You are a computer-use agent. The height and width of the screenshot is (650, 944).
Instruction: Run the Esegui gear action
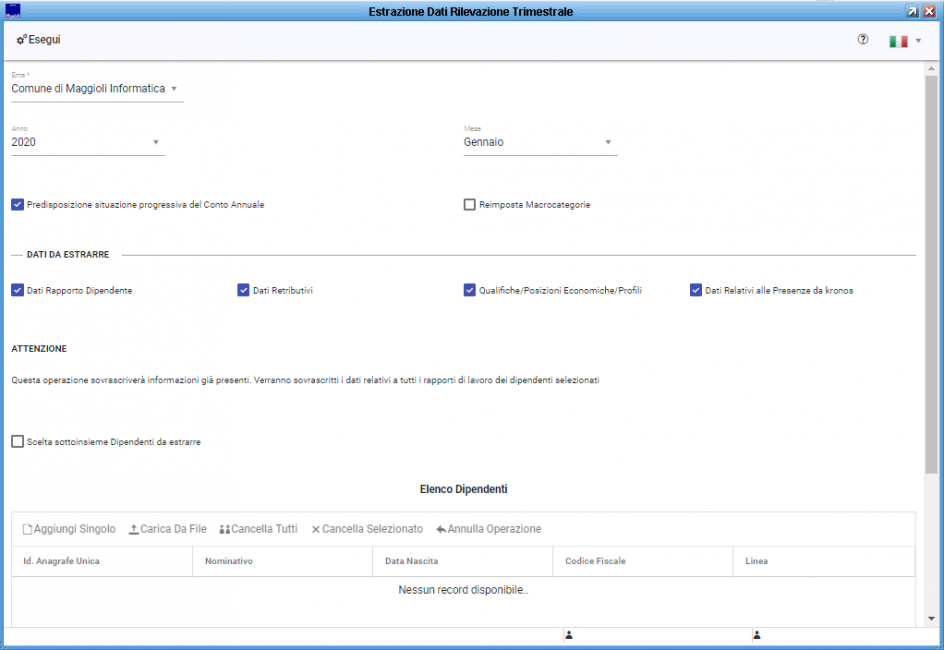tap(39, 40)
